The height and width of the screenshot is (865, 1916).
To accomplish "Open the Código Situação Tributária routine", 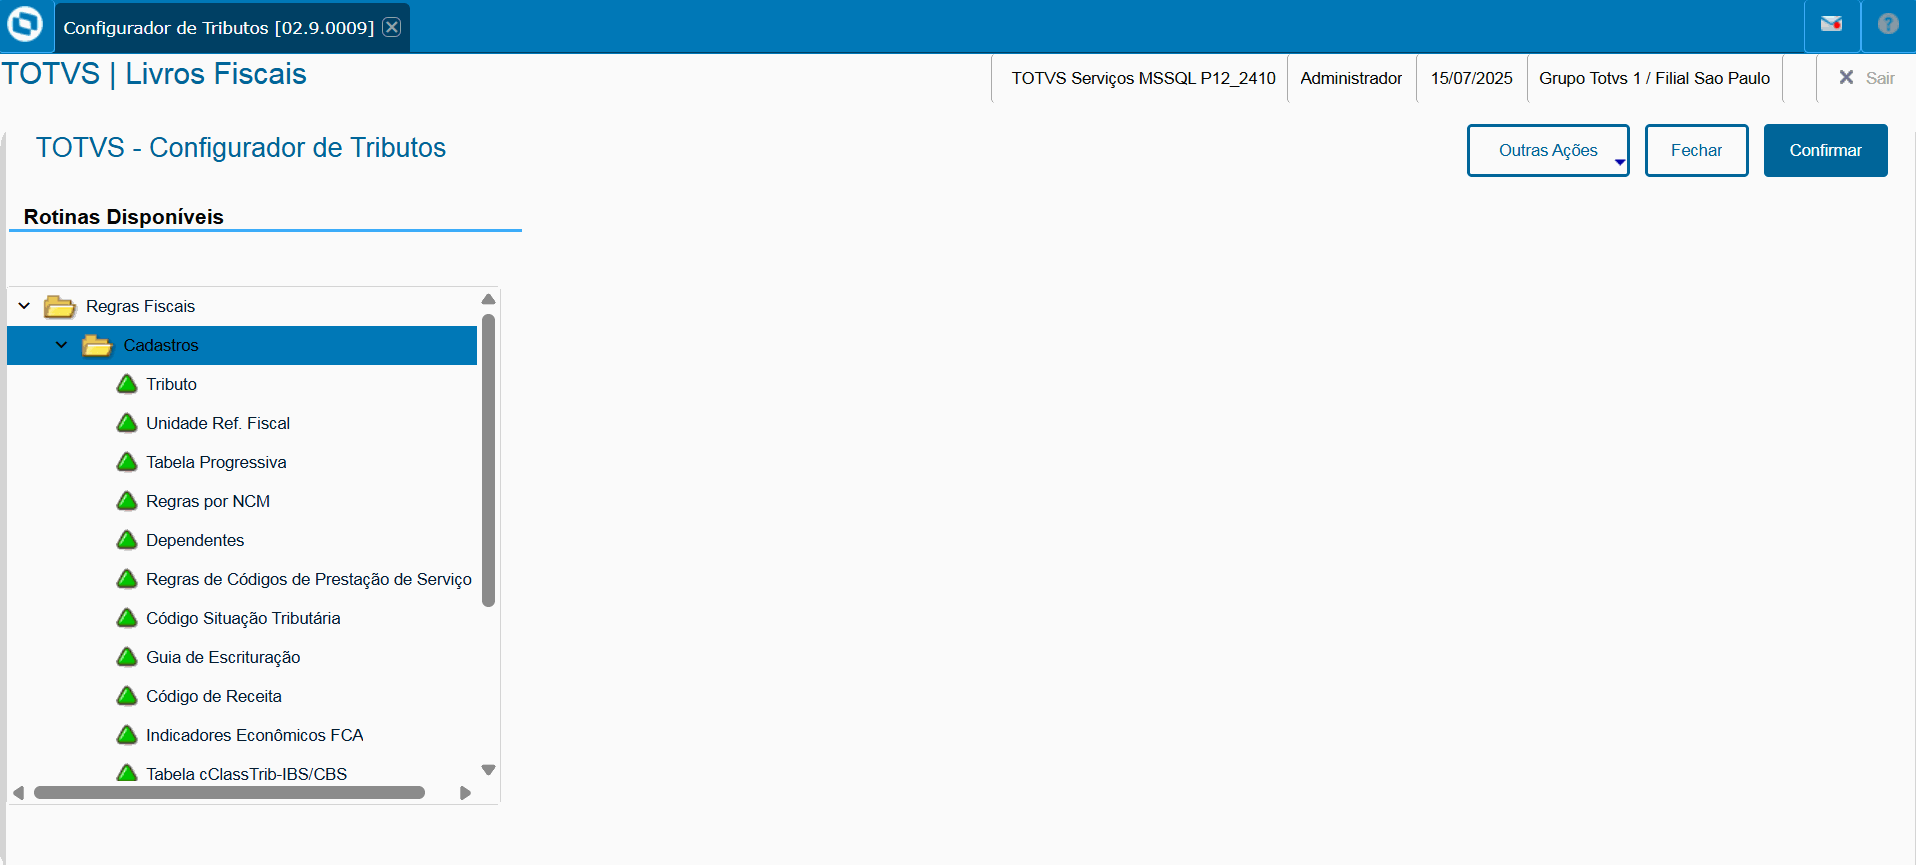I will click(243, 618).
